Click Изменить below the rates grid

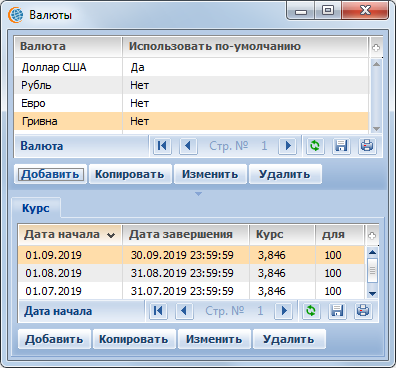[x=214, y=339]
